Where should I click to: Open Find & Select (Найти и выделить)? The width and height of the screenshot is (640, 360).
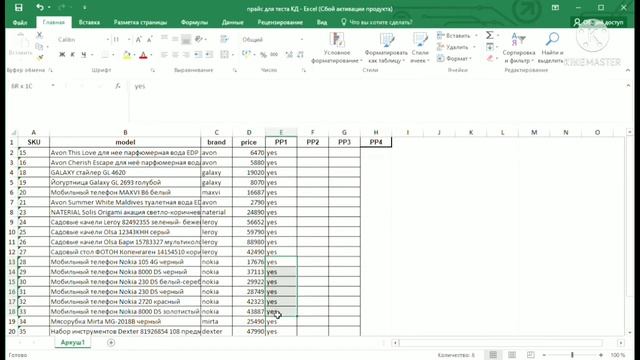coord(551,48)
